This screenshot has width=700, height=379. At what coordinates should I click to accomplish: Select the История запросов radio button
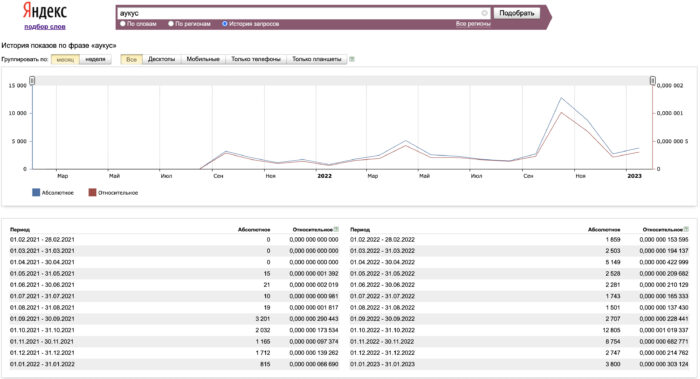(225, 24)
